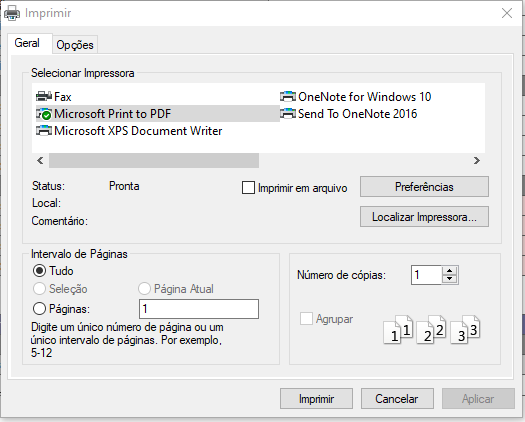Switch to the Opções tab
The width and height of the screenshot is (525, 422).
click(x=75, y=45)
